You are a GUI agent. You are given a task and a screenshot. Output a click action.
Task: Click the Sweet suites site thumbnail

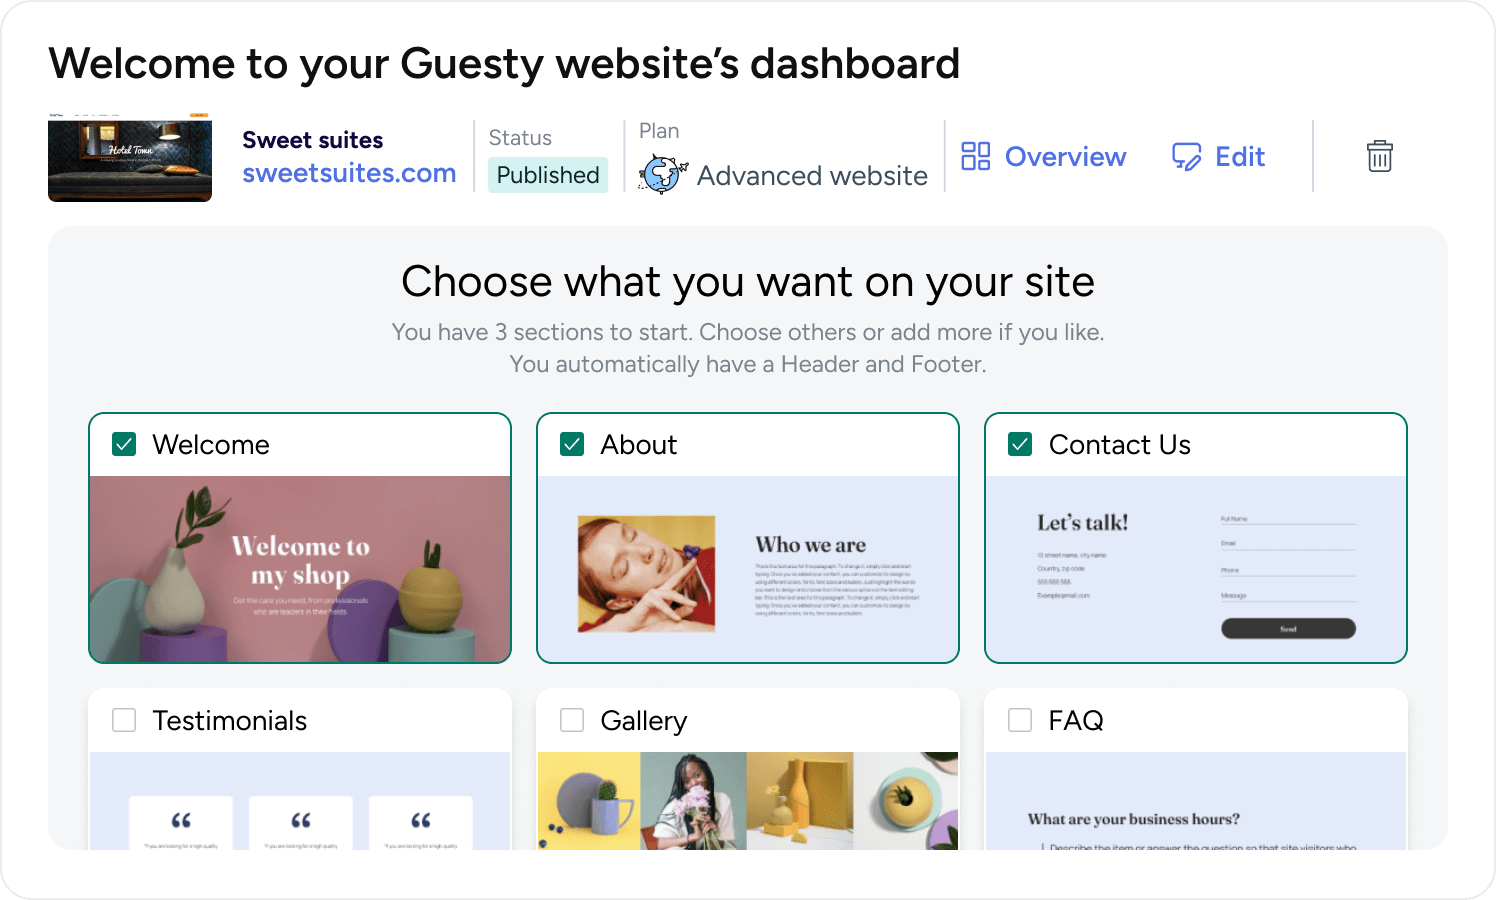(x=130, y=158)
